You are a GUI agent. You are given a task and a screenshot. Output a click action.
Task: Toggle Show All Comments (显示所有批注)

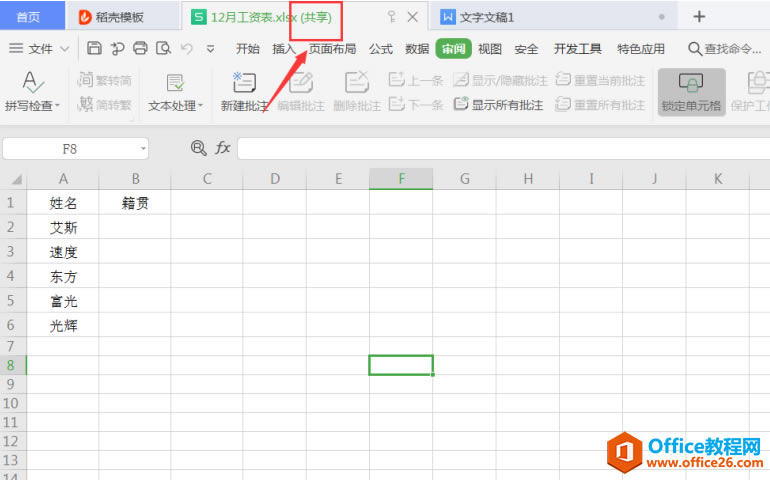point(499,104)
